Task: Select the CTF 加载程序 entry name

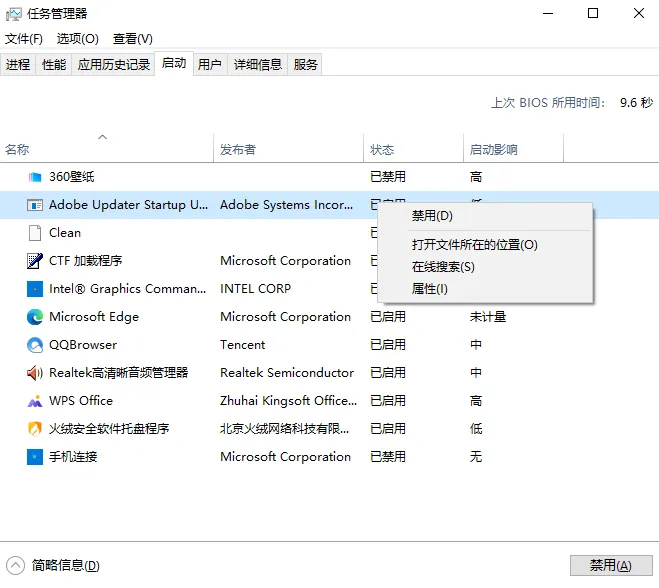Action: point(86,261)
